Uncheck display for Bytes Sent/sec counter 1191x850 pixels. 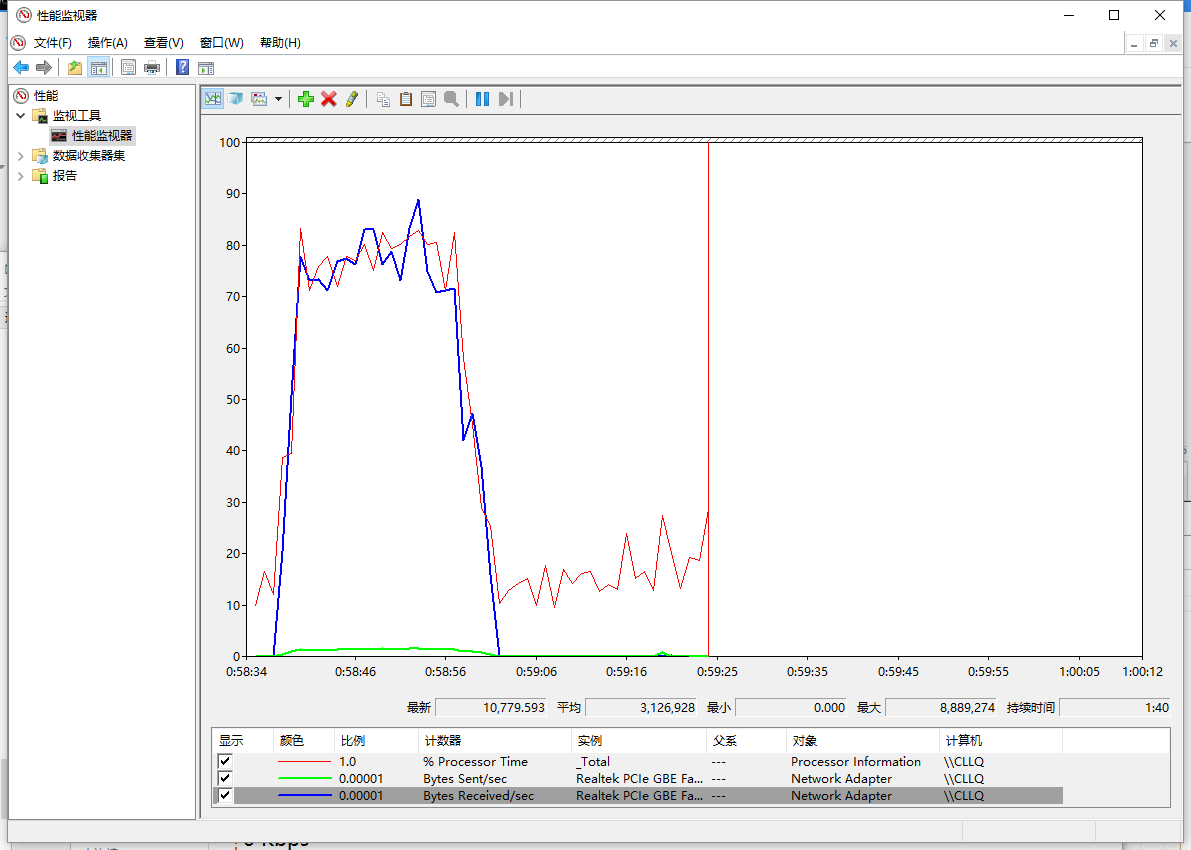point(225,778)
